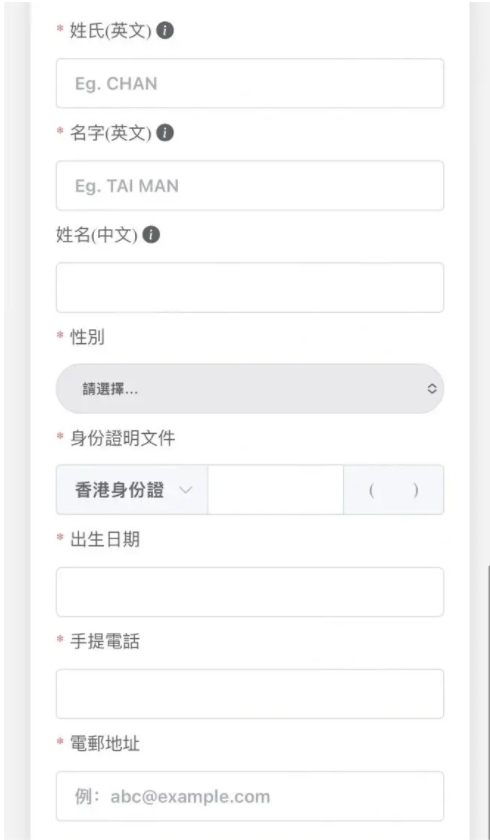
Task: Click info icon beside 名字(英文)
Action: (x=165, y=132)
